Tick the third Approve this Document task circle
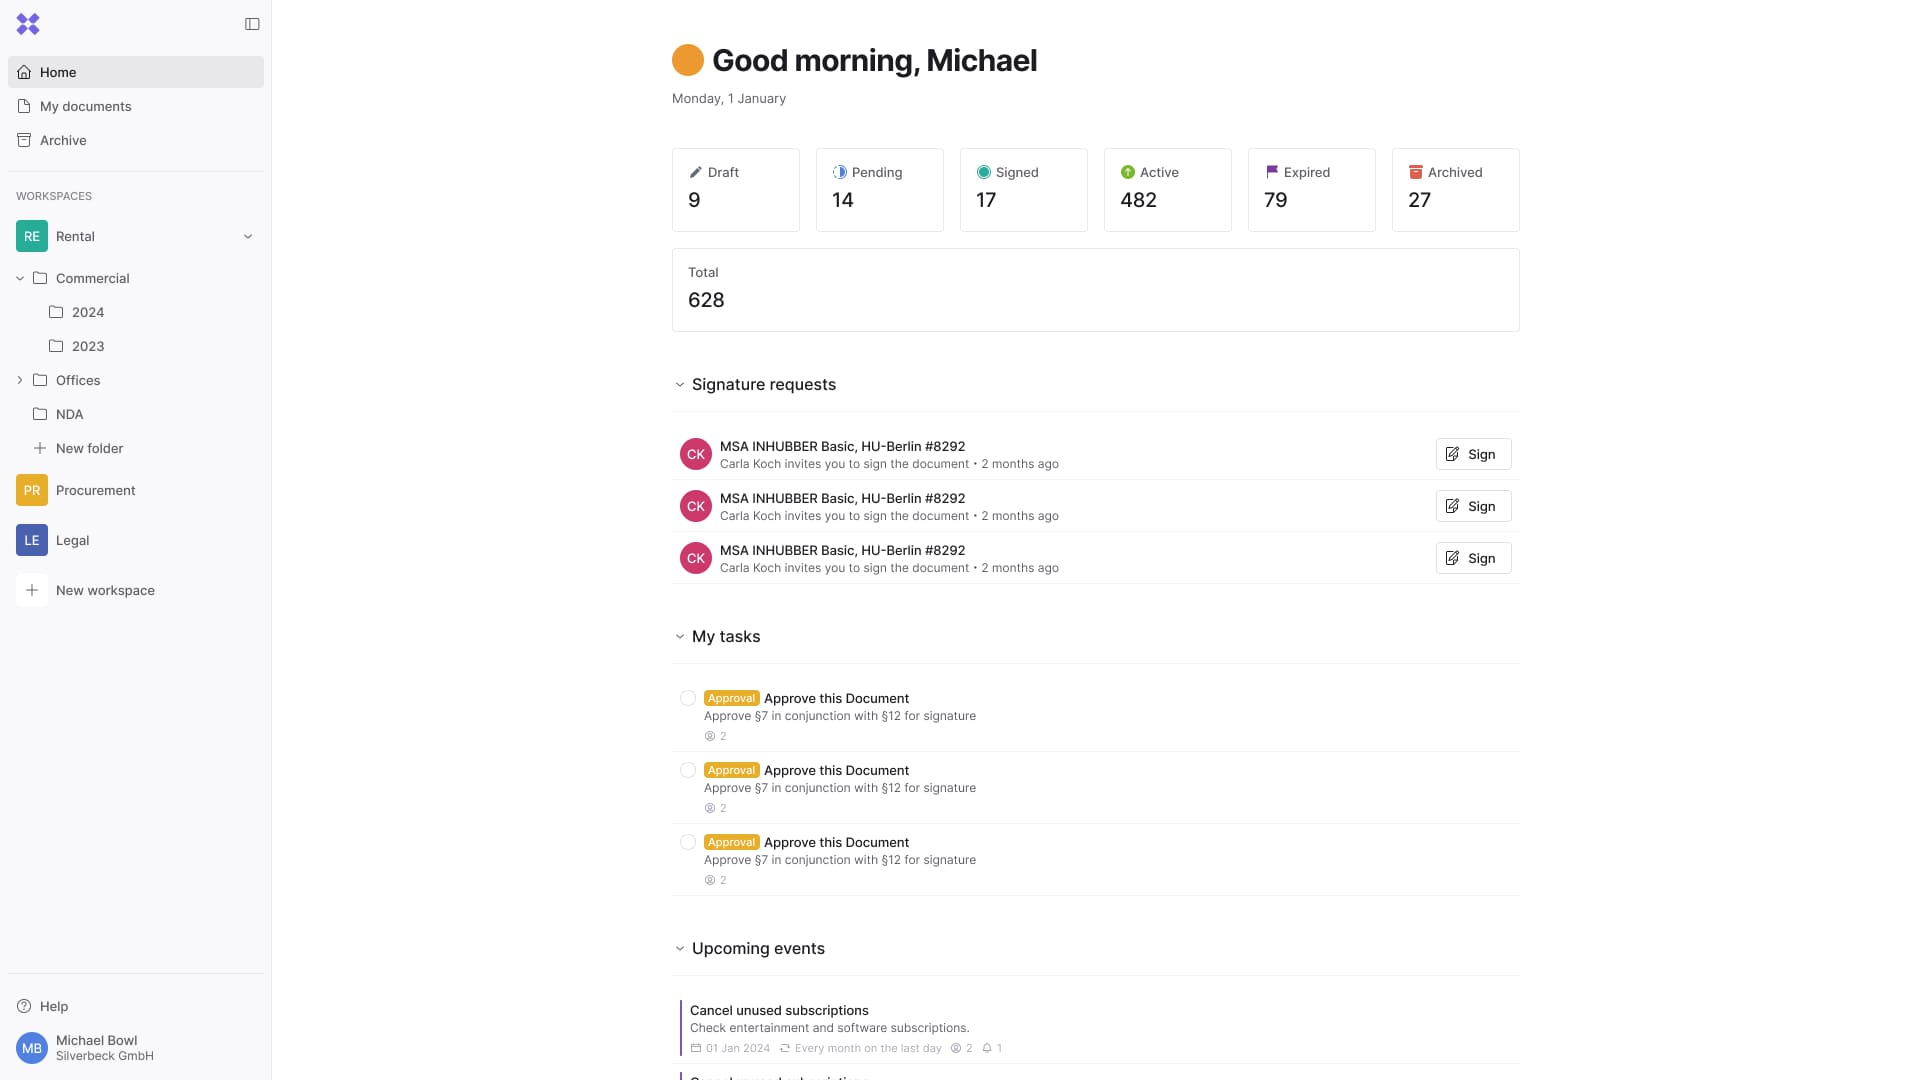Screen dimensions: 1920x1080 coord(688,842)
